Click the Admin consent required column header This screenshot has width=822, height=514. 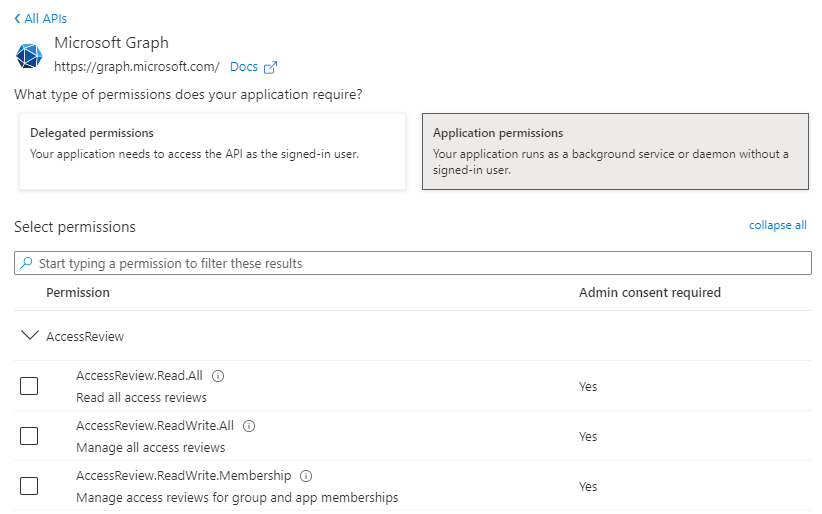(x=649, y=293)
